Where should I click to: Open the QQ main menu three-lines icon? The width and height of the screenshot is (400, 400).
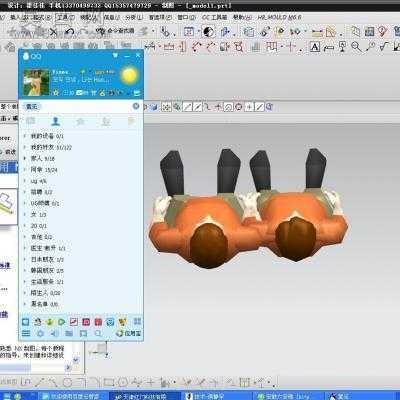click(26, 333)
